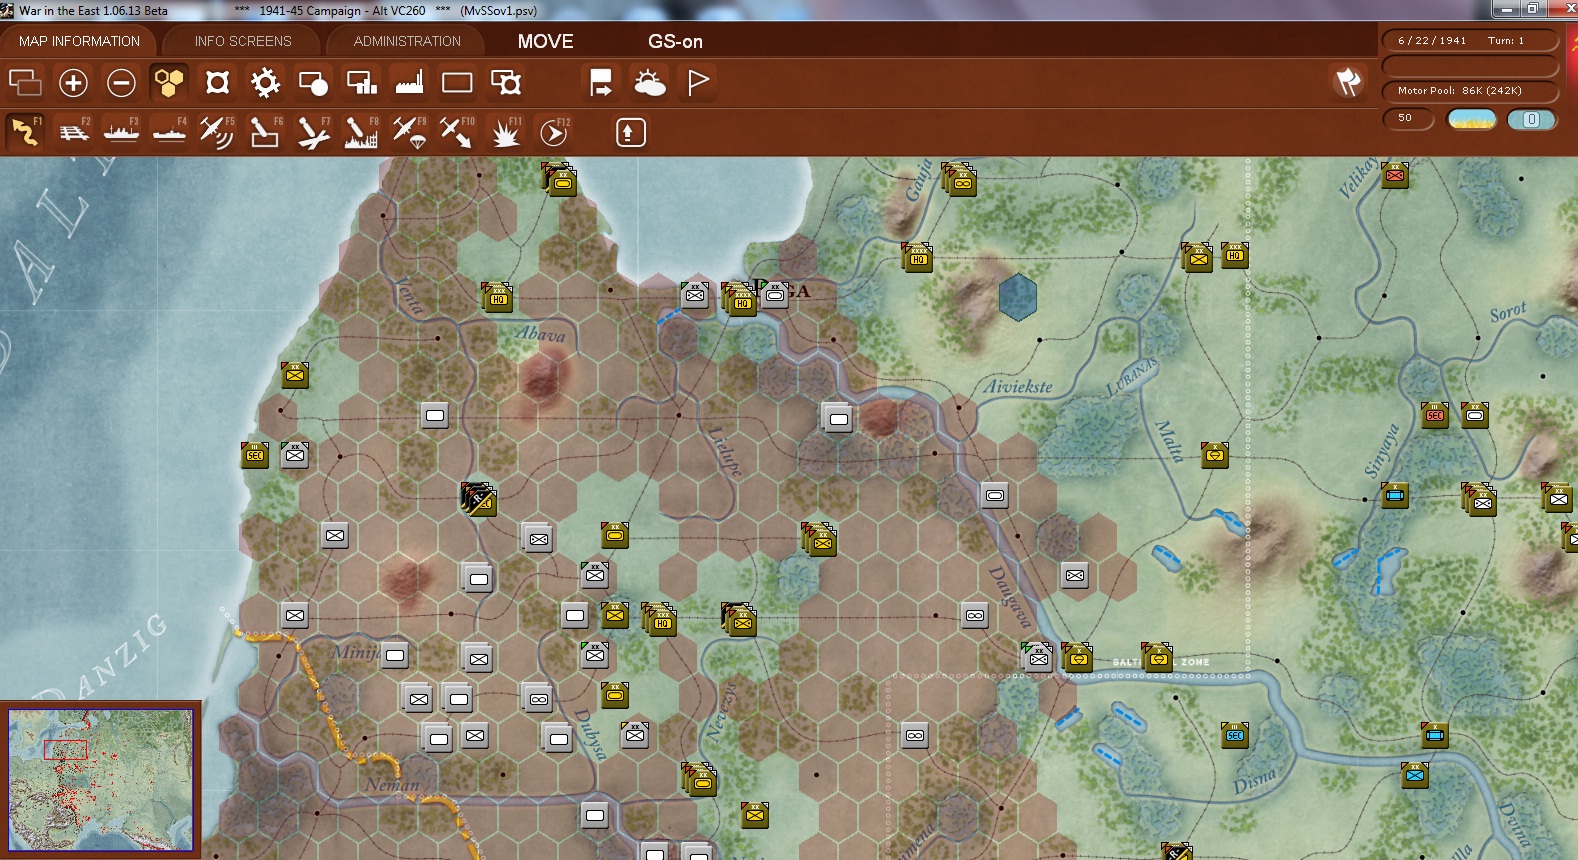Open the weather sun-and-cloud icon
The width and height of the screenshot is (1578, 860).
(649, 82)
